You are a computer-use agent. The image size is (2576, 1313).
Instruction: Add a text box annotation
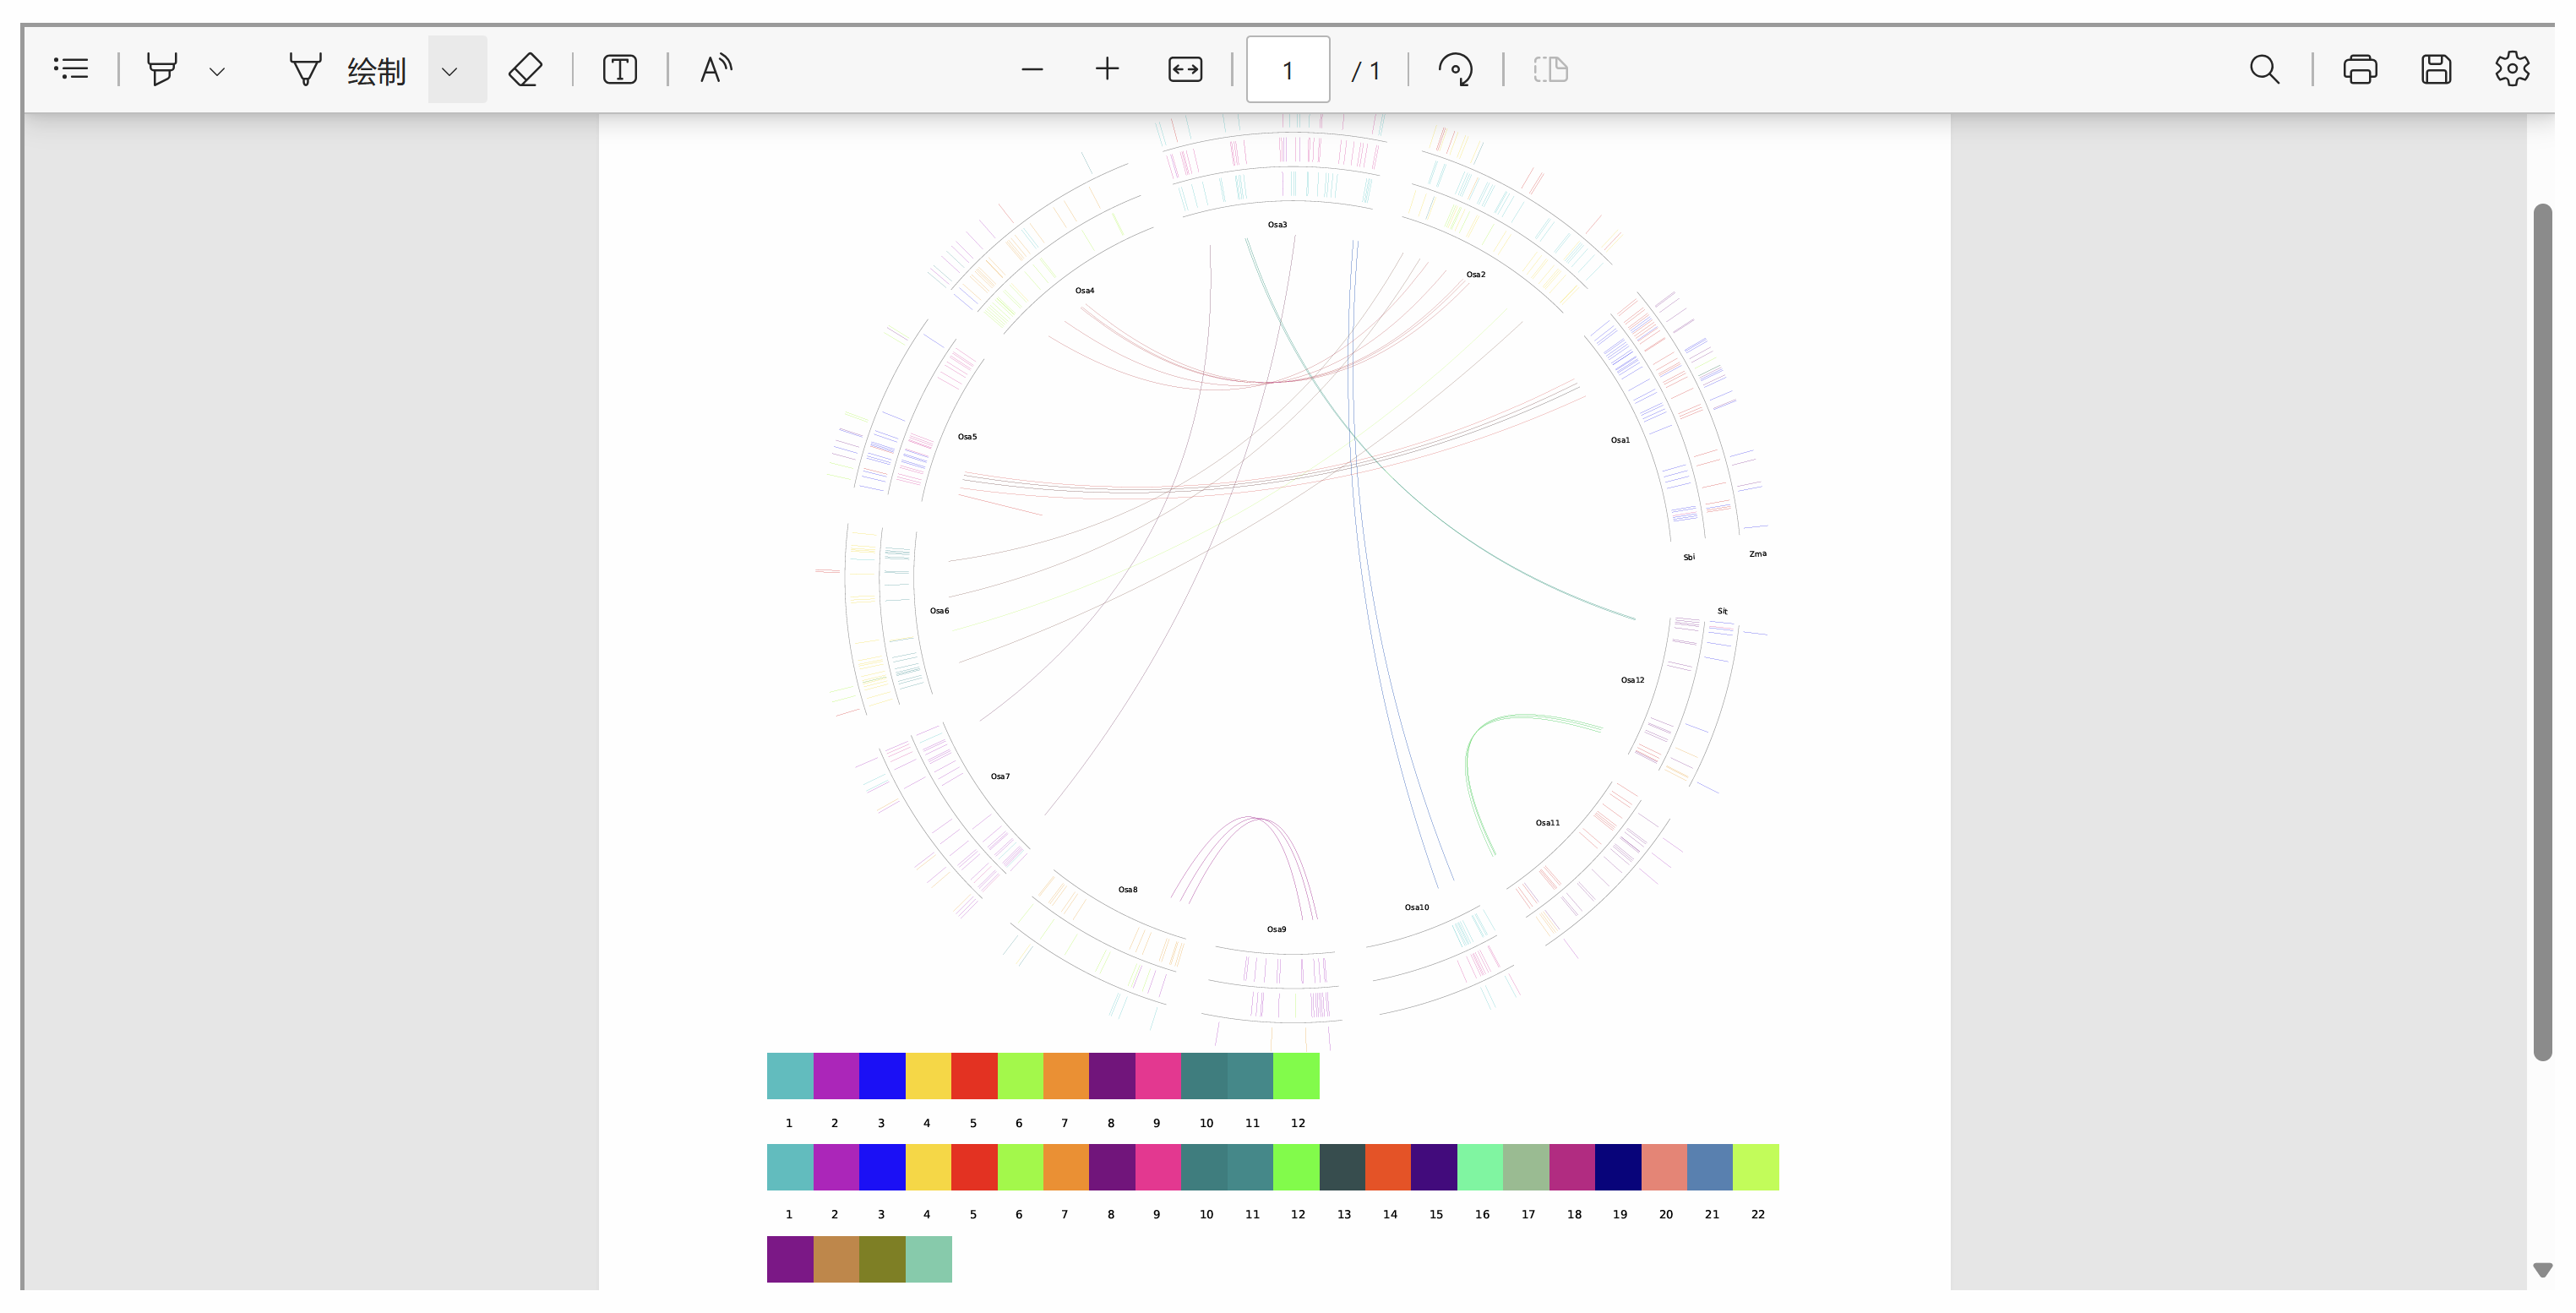tap(620, 69)
